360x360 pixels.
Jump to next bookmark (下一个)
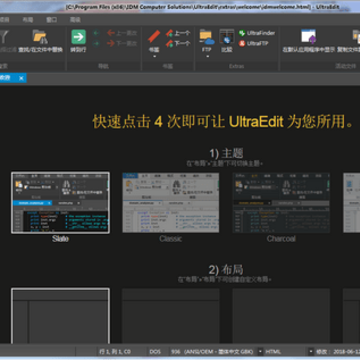coord(178,43)
